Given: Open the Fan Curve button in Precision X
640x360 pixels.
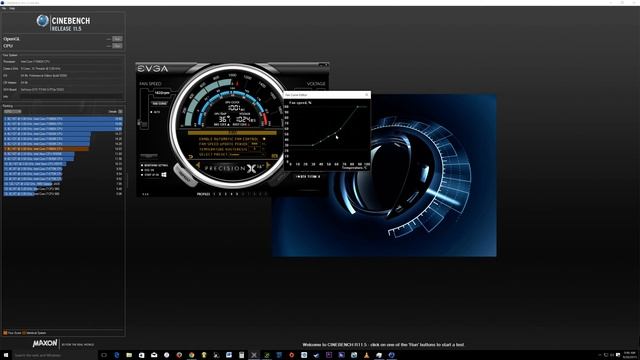Looking at the screenshot, I should pyautogui.click(x=160, y=103).
